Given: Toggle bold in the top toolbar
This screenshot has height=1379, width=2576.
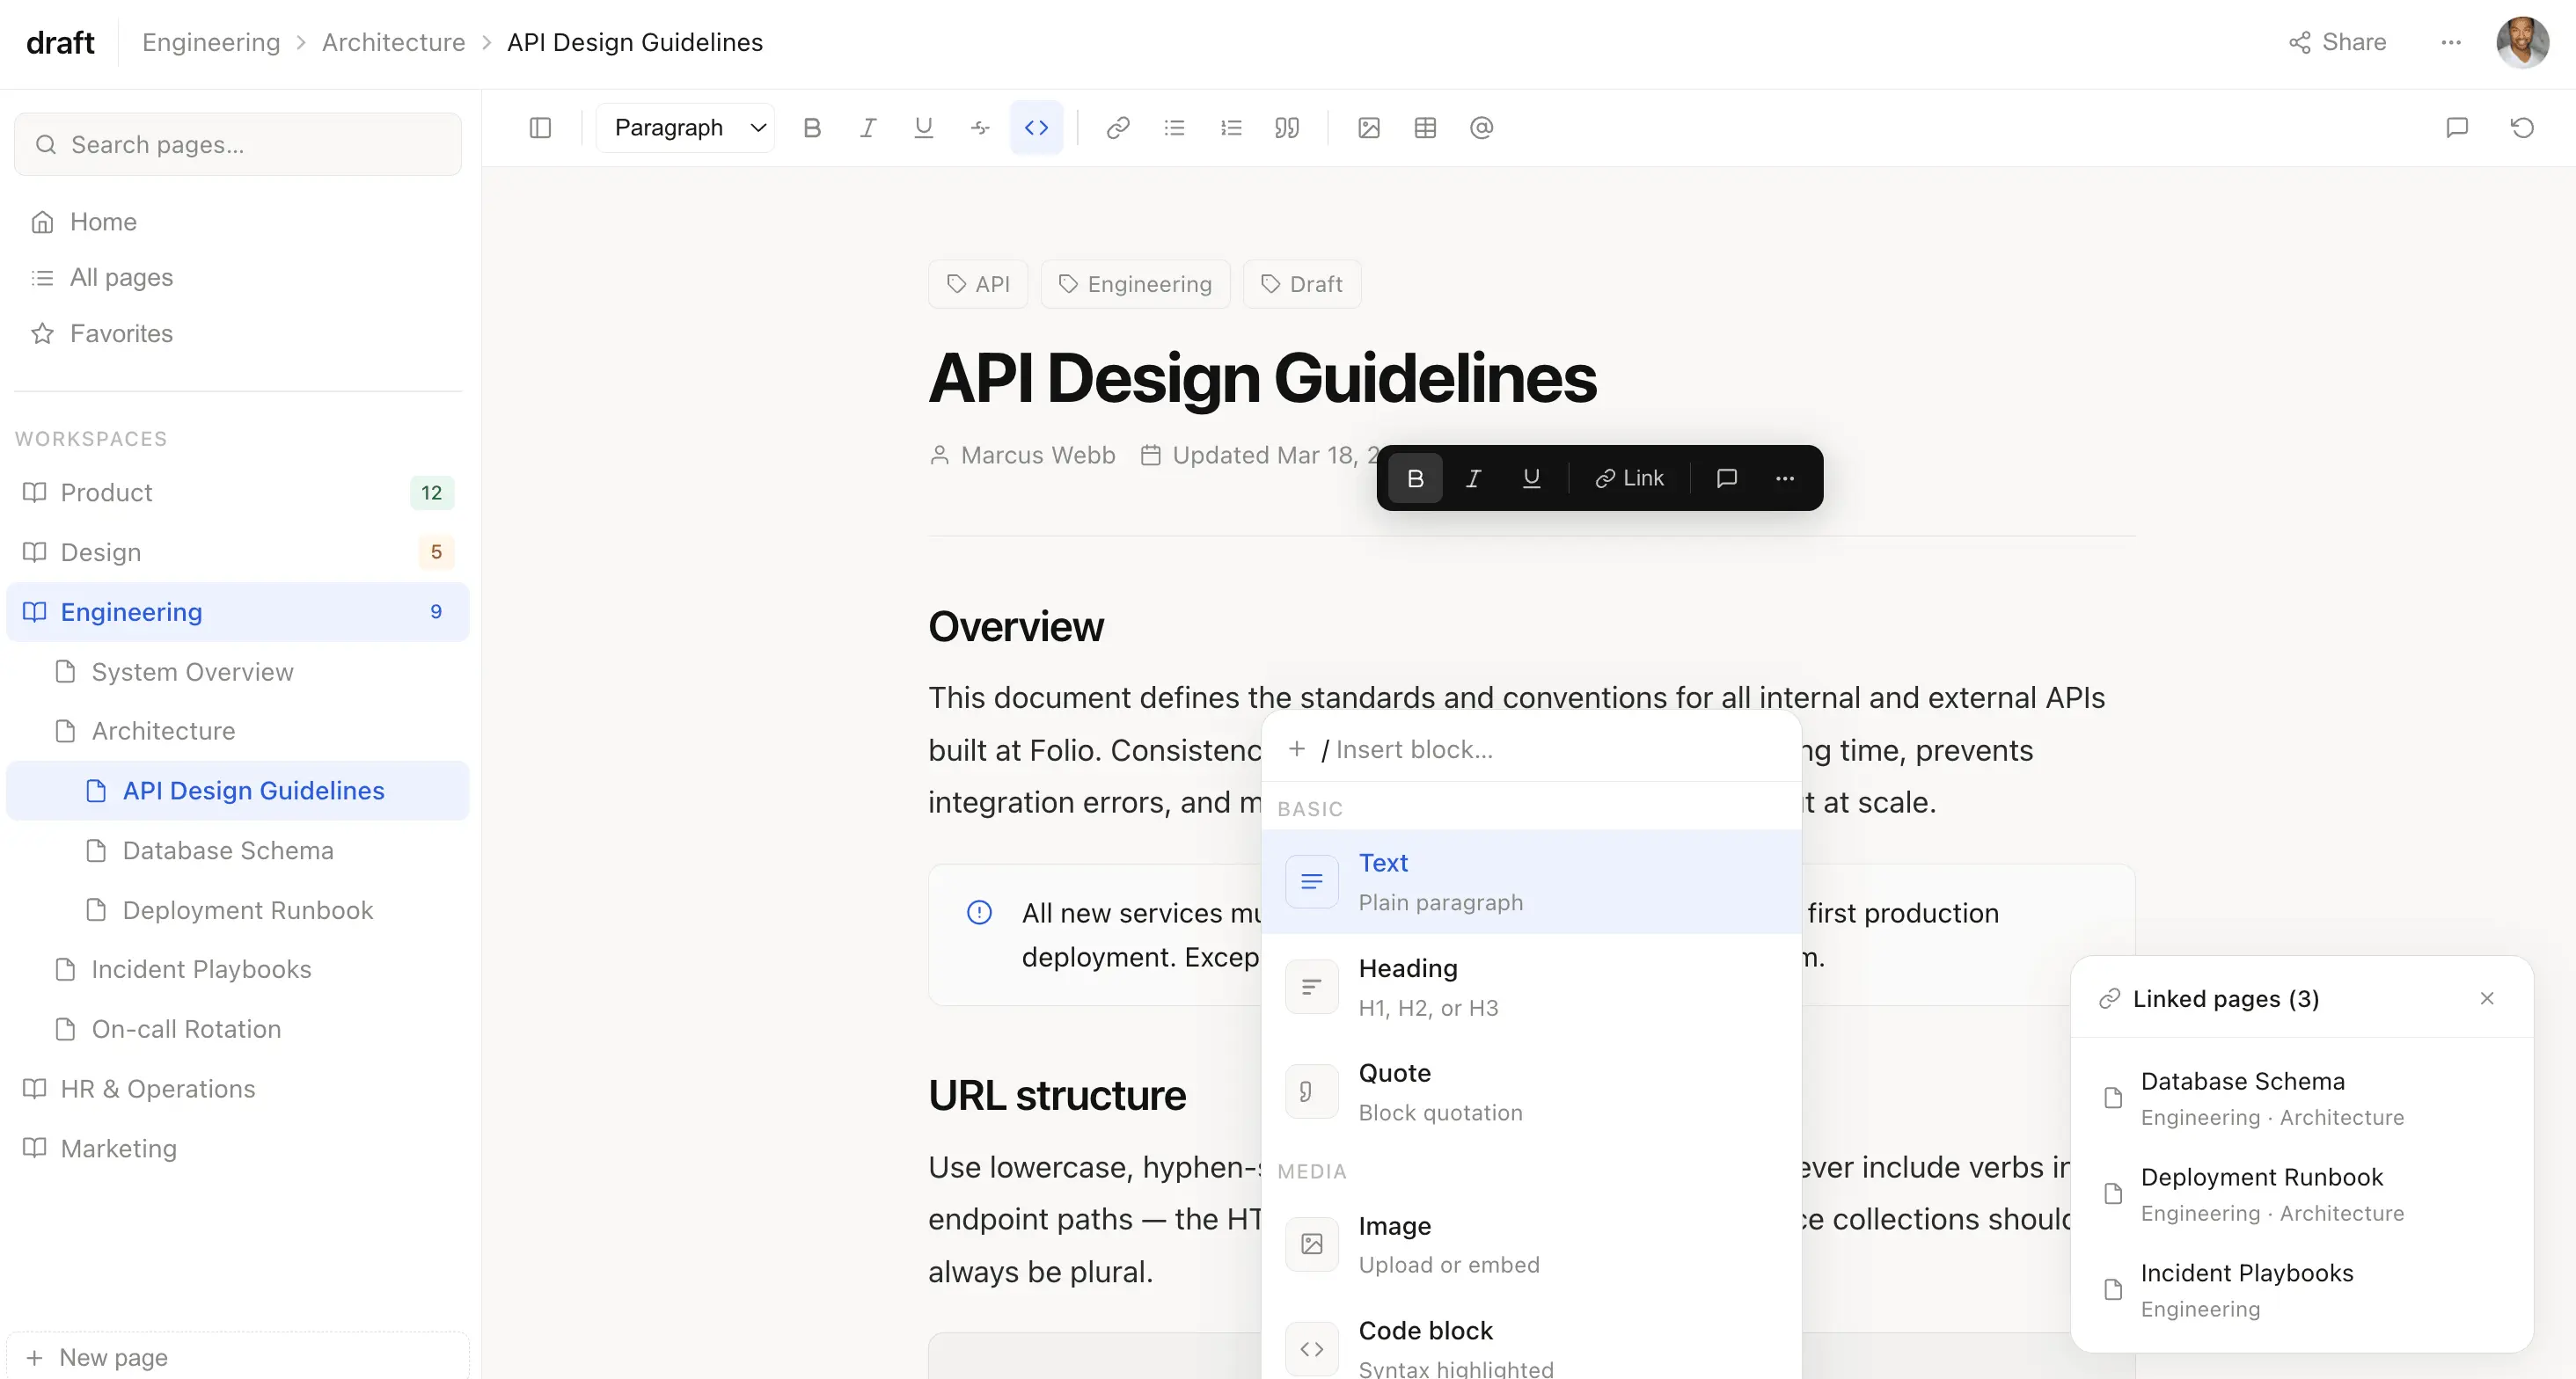Looking at the screenshot, I should pos(812,128).
